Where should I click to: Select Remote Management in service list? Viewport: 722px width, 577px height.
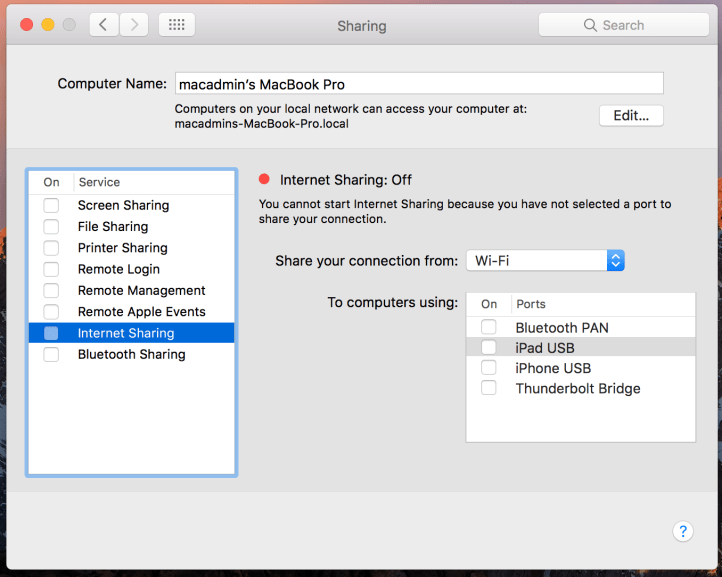pyautogui.click(x=141, y=290)
